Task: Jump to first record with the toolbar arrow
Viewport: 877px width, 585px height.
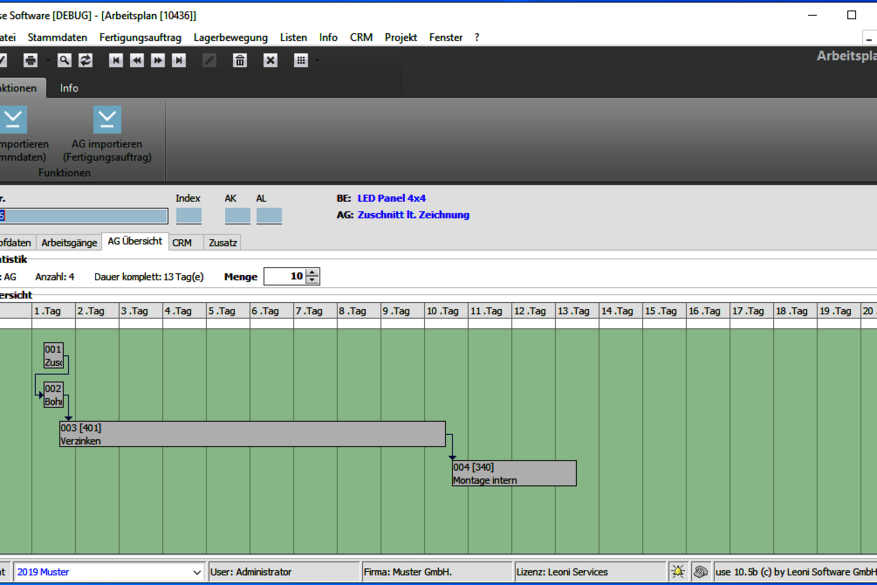Action: 116,61
